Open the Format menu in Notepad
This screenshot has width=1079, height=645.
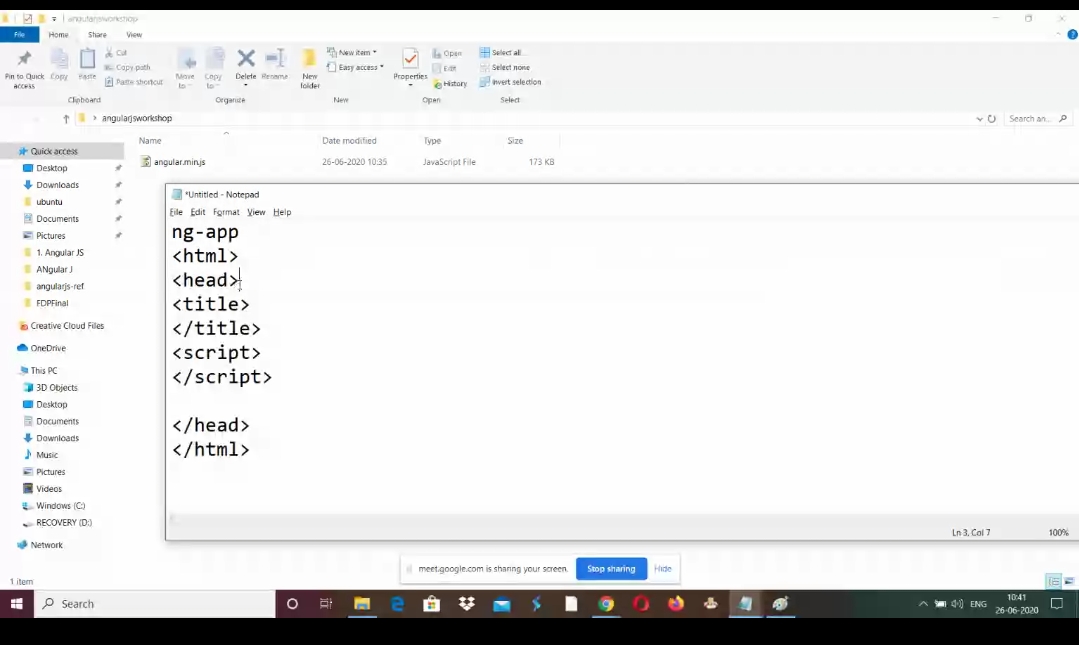pyautogui.click(x=226, y=212)
